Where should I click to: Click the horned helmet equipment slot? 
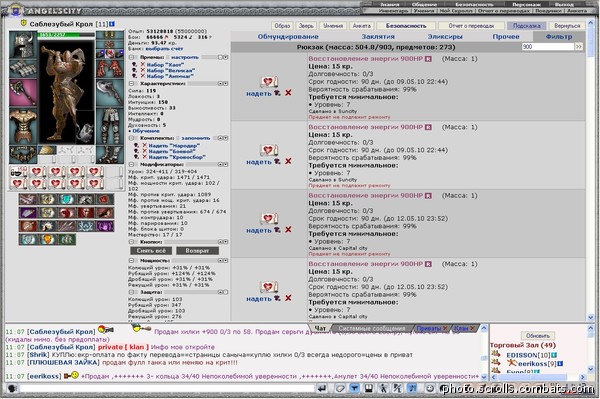tap(23, 45)
